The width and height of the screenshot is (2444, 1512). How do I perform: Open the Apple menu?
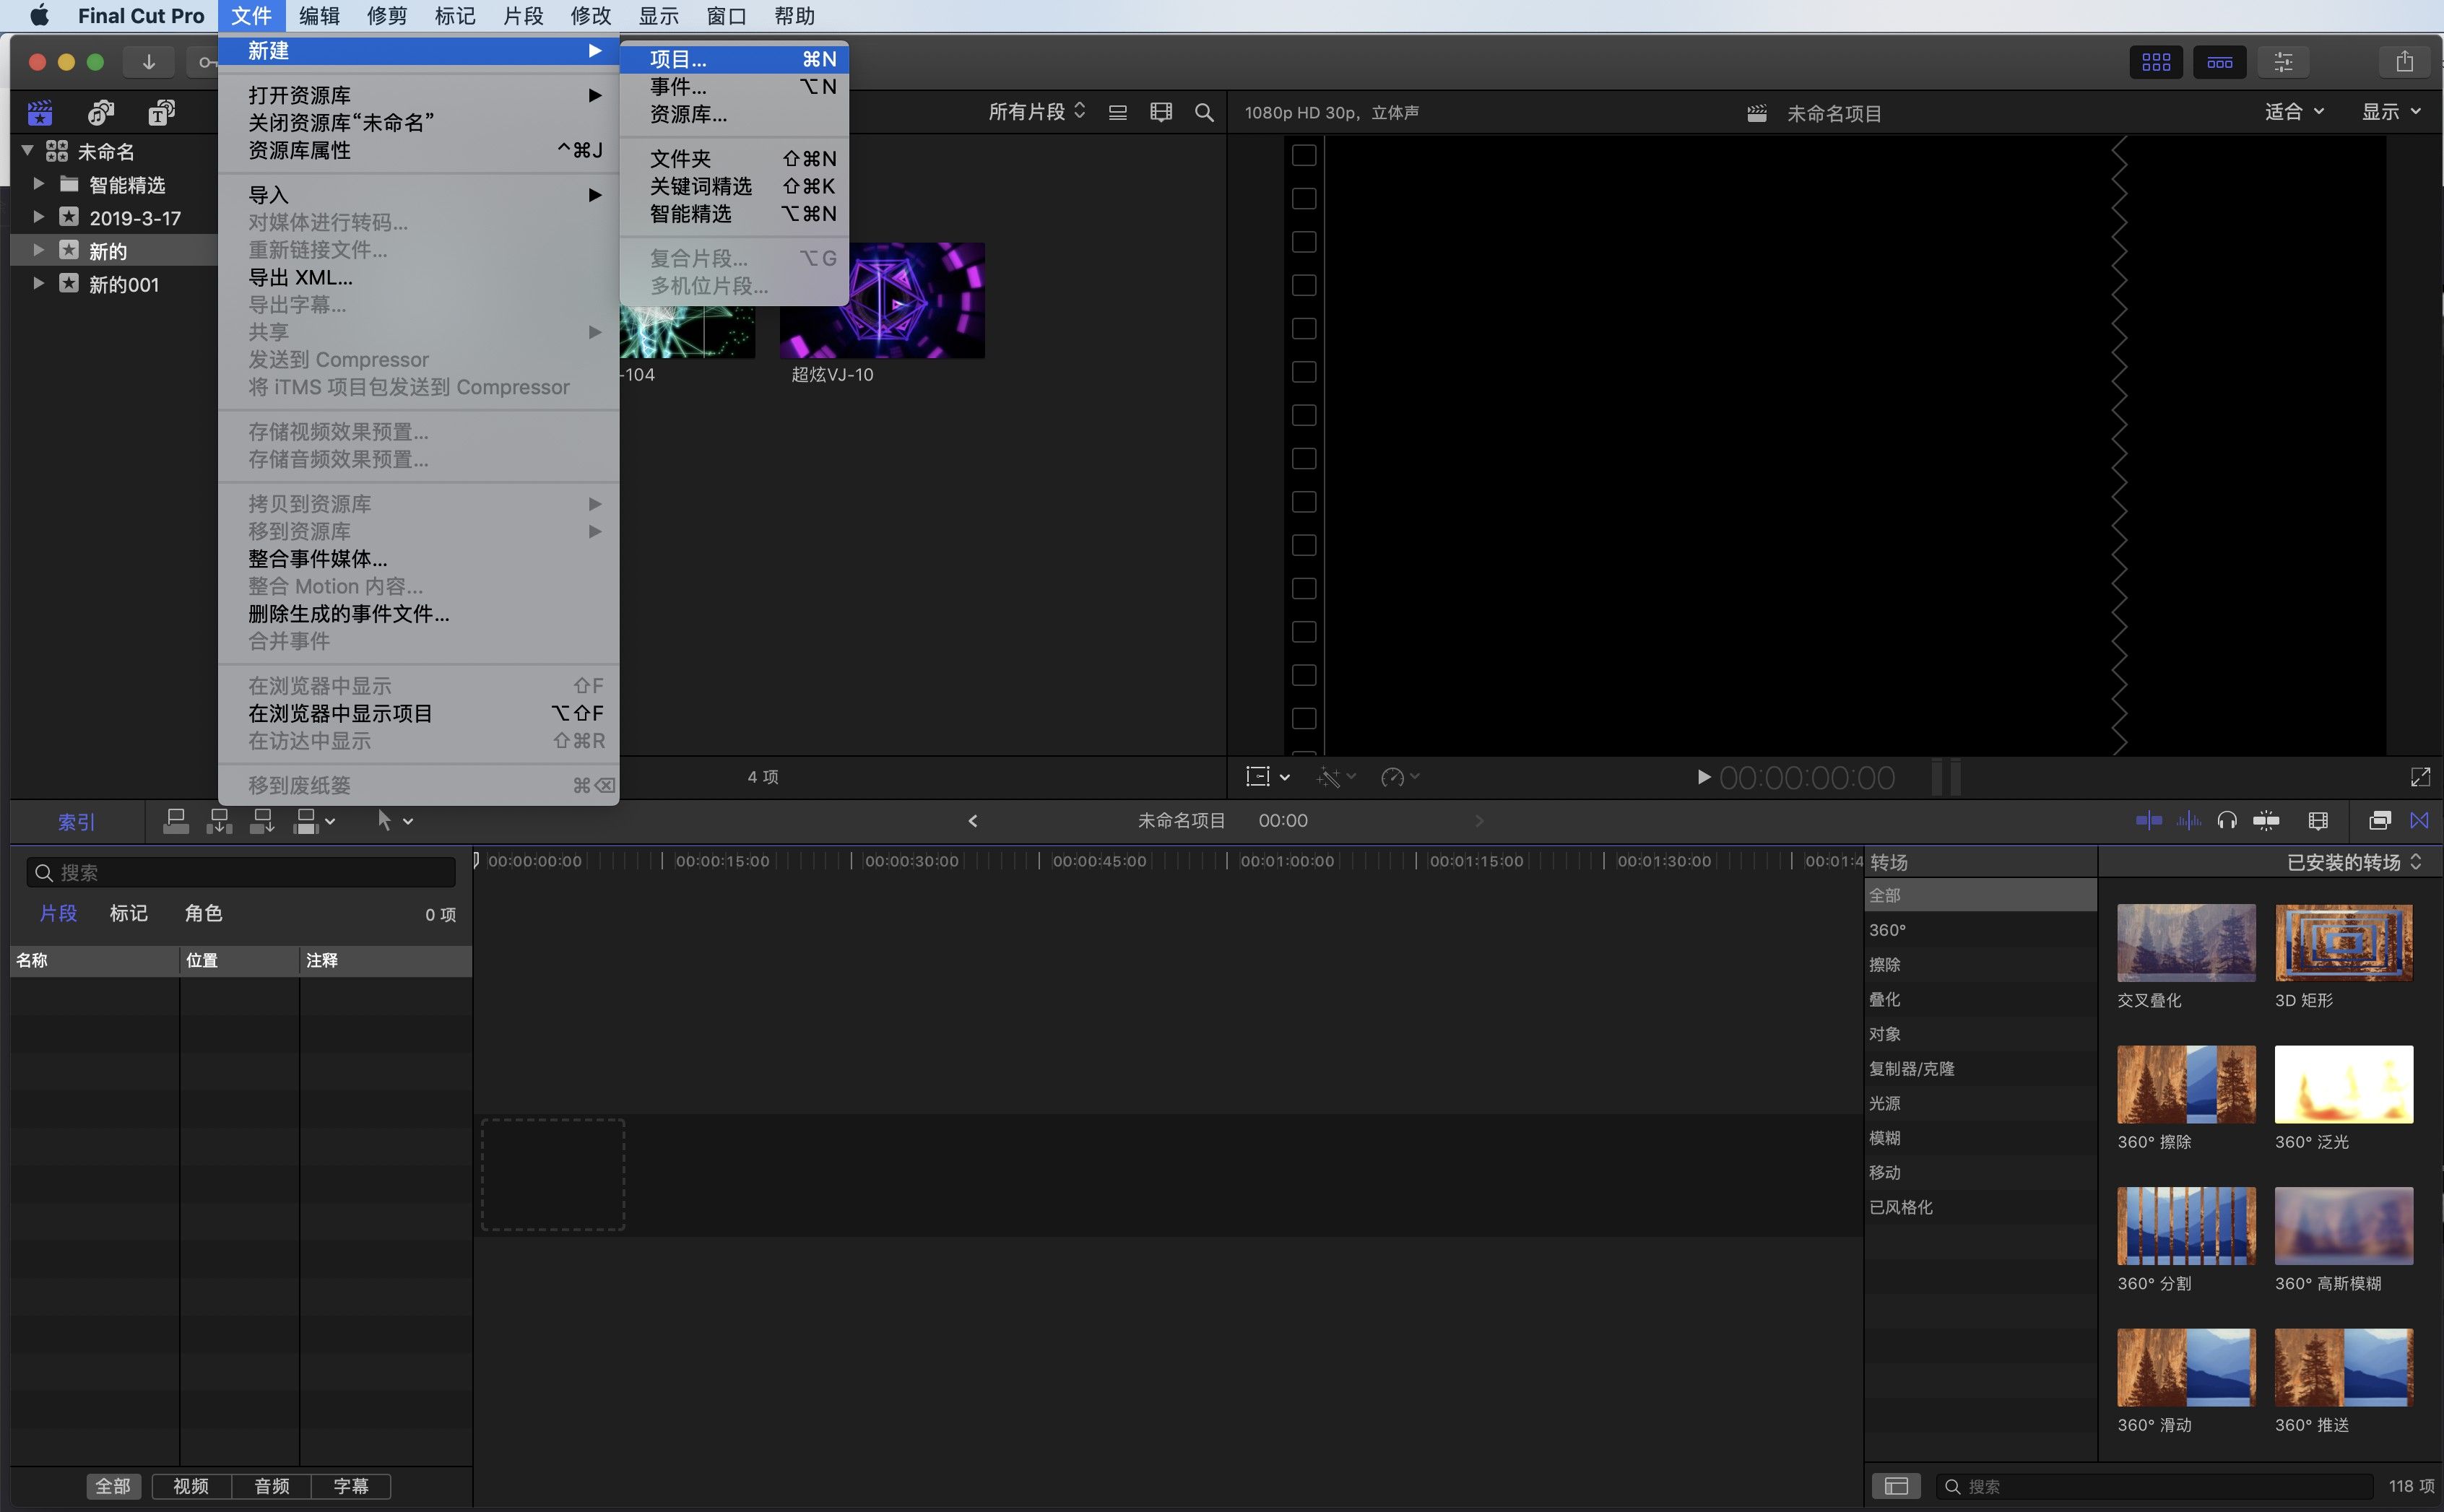pos(39,16)
